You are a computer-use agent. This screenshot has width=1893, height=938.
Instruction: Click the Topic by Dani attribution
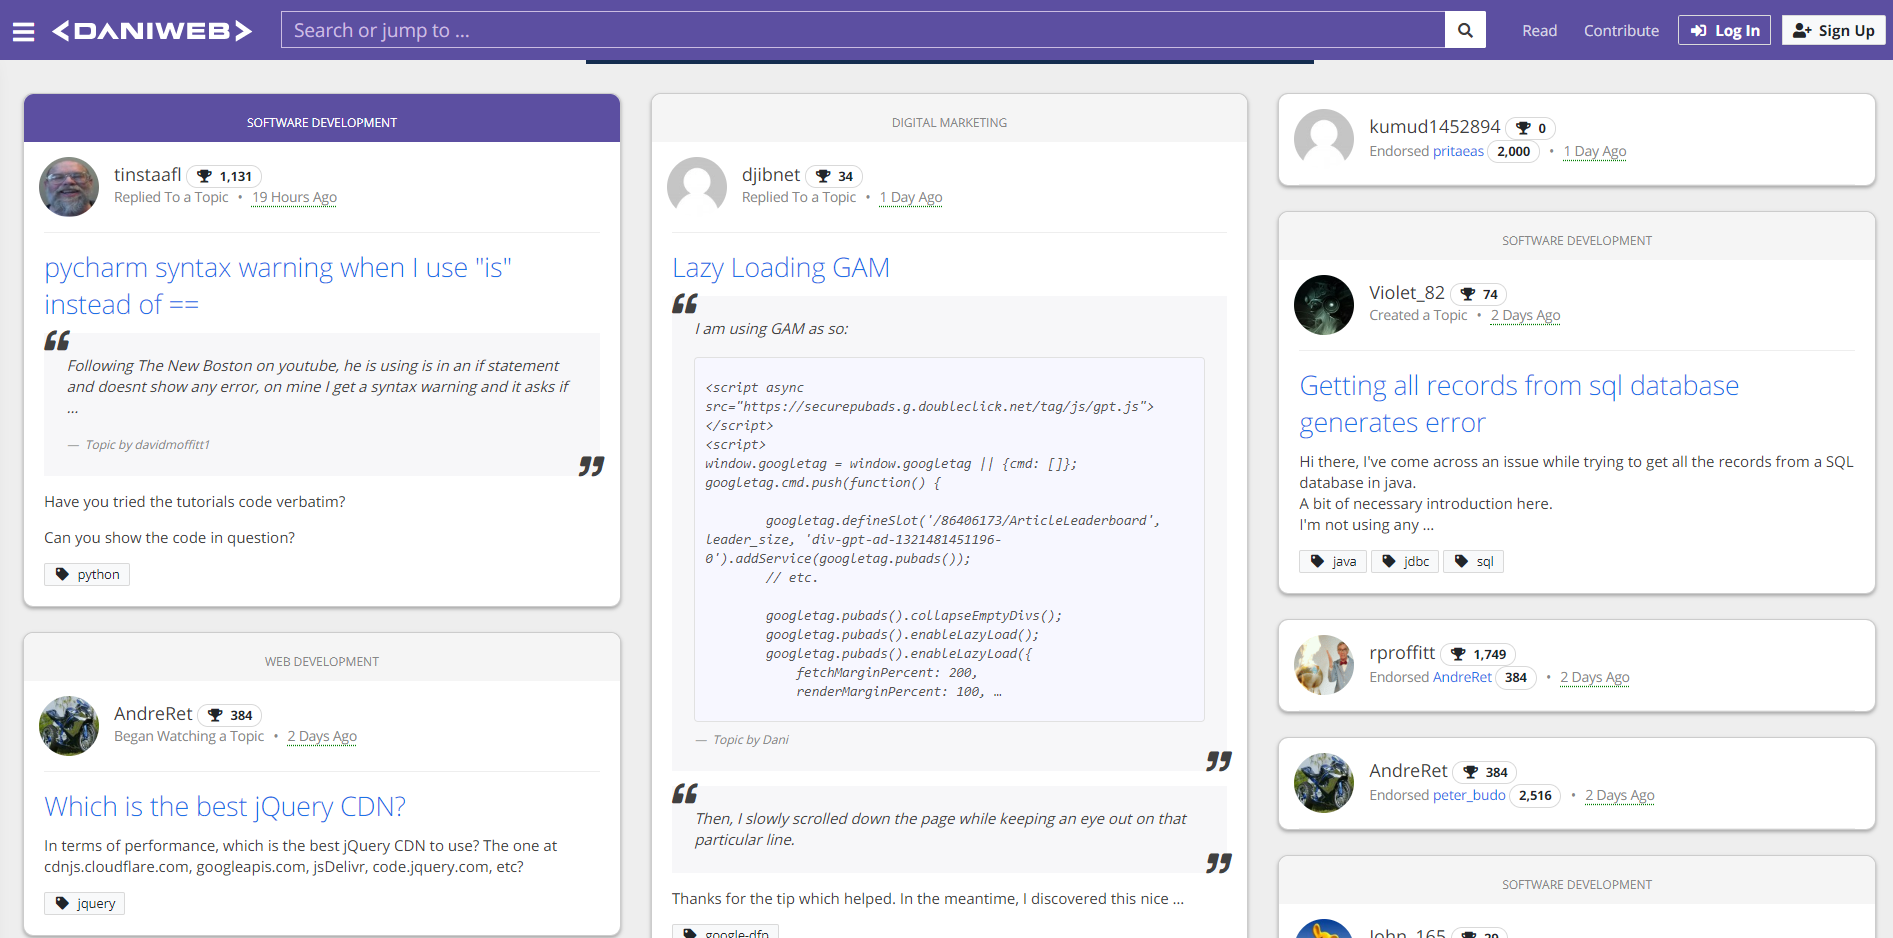[x=751, y=740]
